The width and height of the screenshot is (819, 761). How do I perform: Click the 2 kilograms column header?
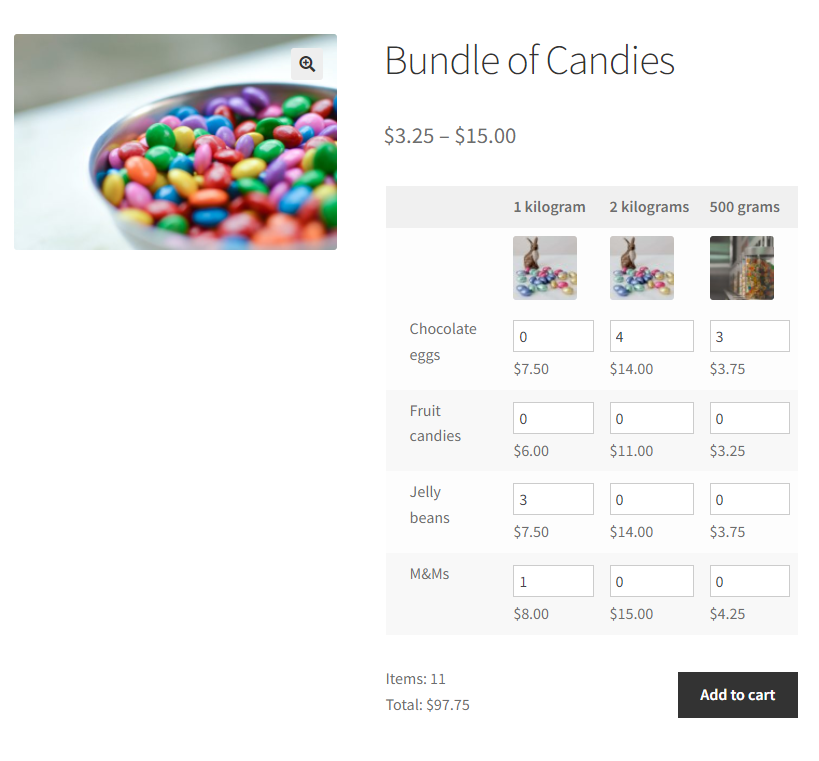click(649, 206)
